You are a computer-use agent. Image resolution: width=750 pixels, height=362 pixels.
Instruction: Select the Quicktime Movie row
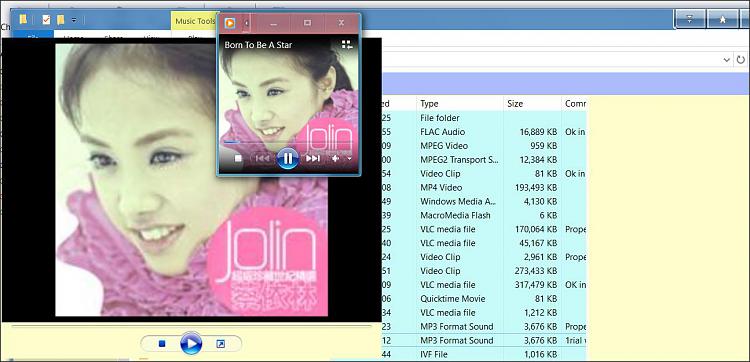click(484, 298)
